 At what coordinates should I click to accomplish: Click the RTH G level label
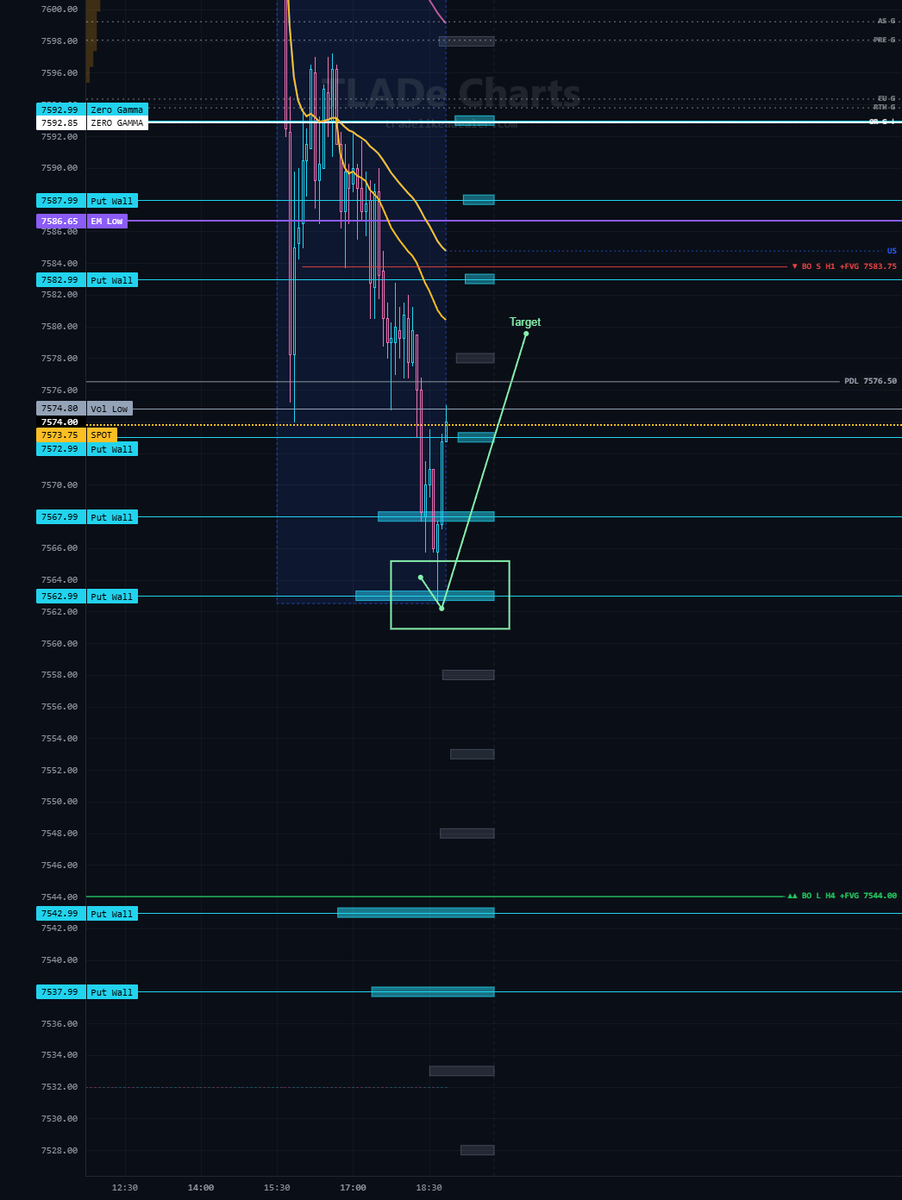click(x=884, y=107)
